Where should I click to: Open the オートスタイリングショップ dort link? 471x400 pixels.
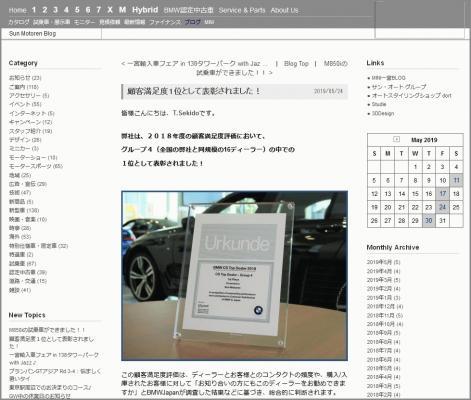tap(412, 96)
